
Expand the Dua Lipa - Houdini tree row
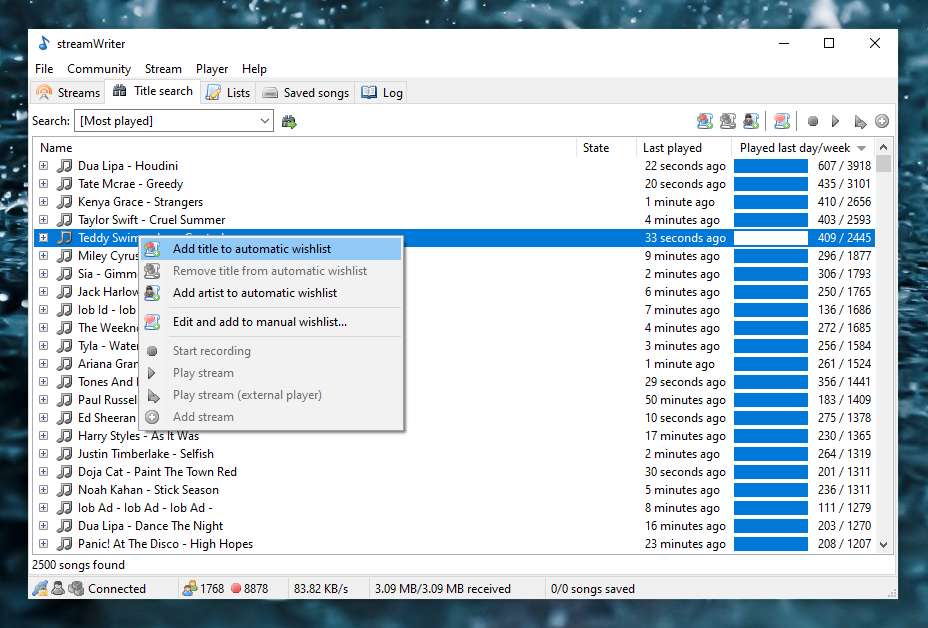point(44,166)
